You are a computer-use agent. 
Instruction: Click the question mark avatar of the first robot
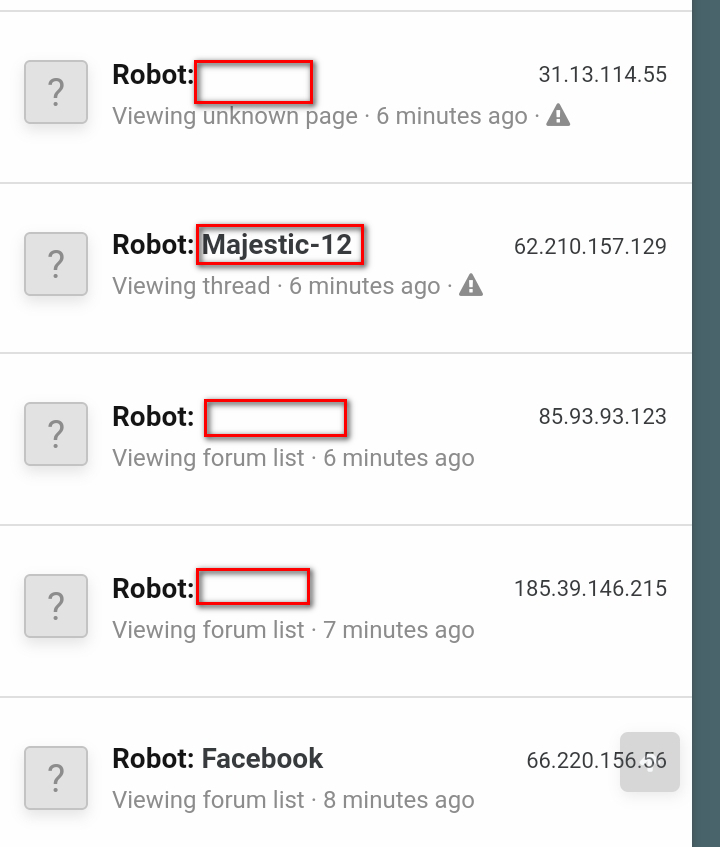tap(55, 92)
